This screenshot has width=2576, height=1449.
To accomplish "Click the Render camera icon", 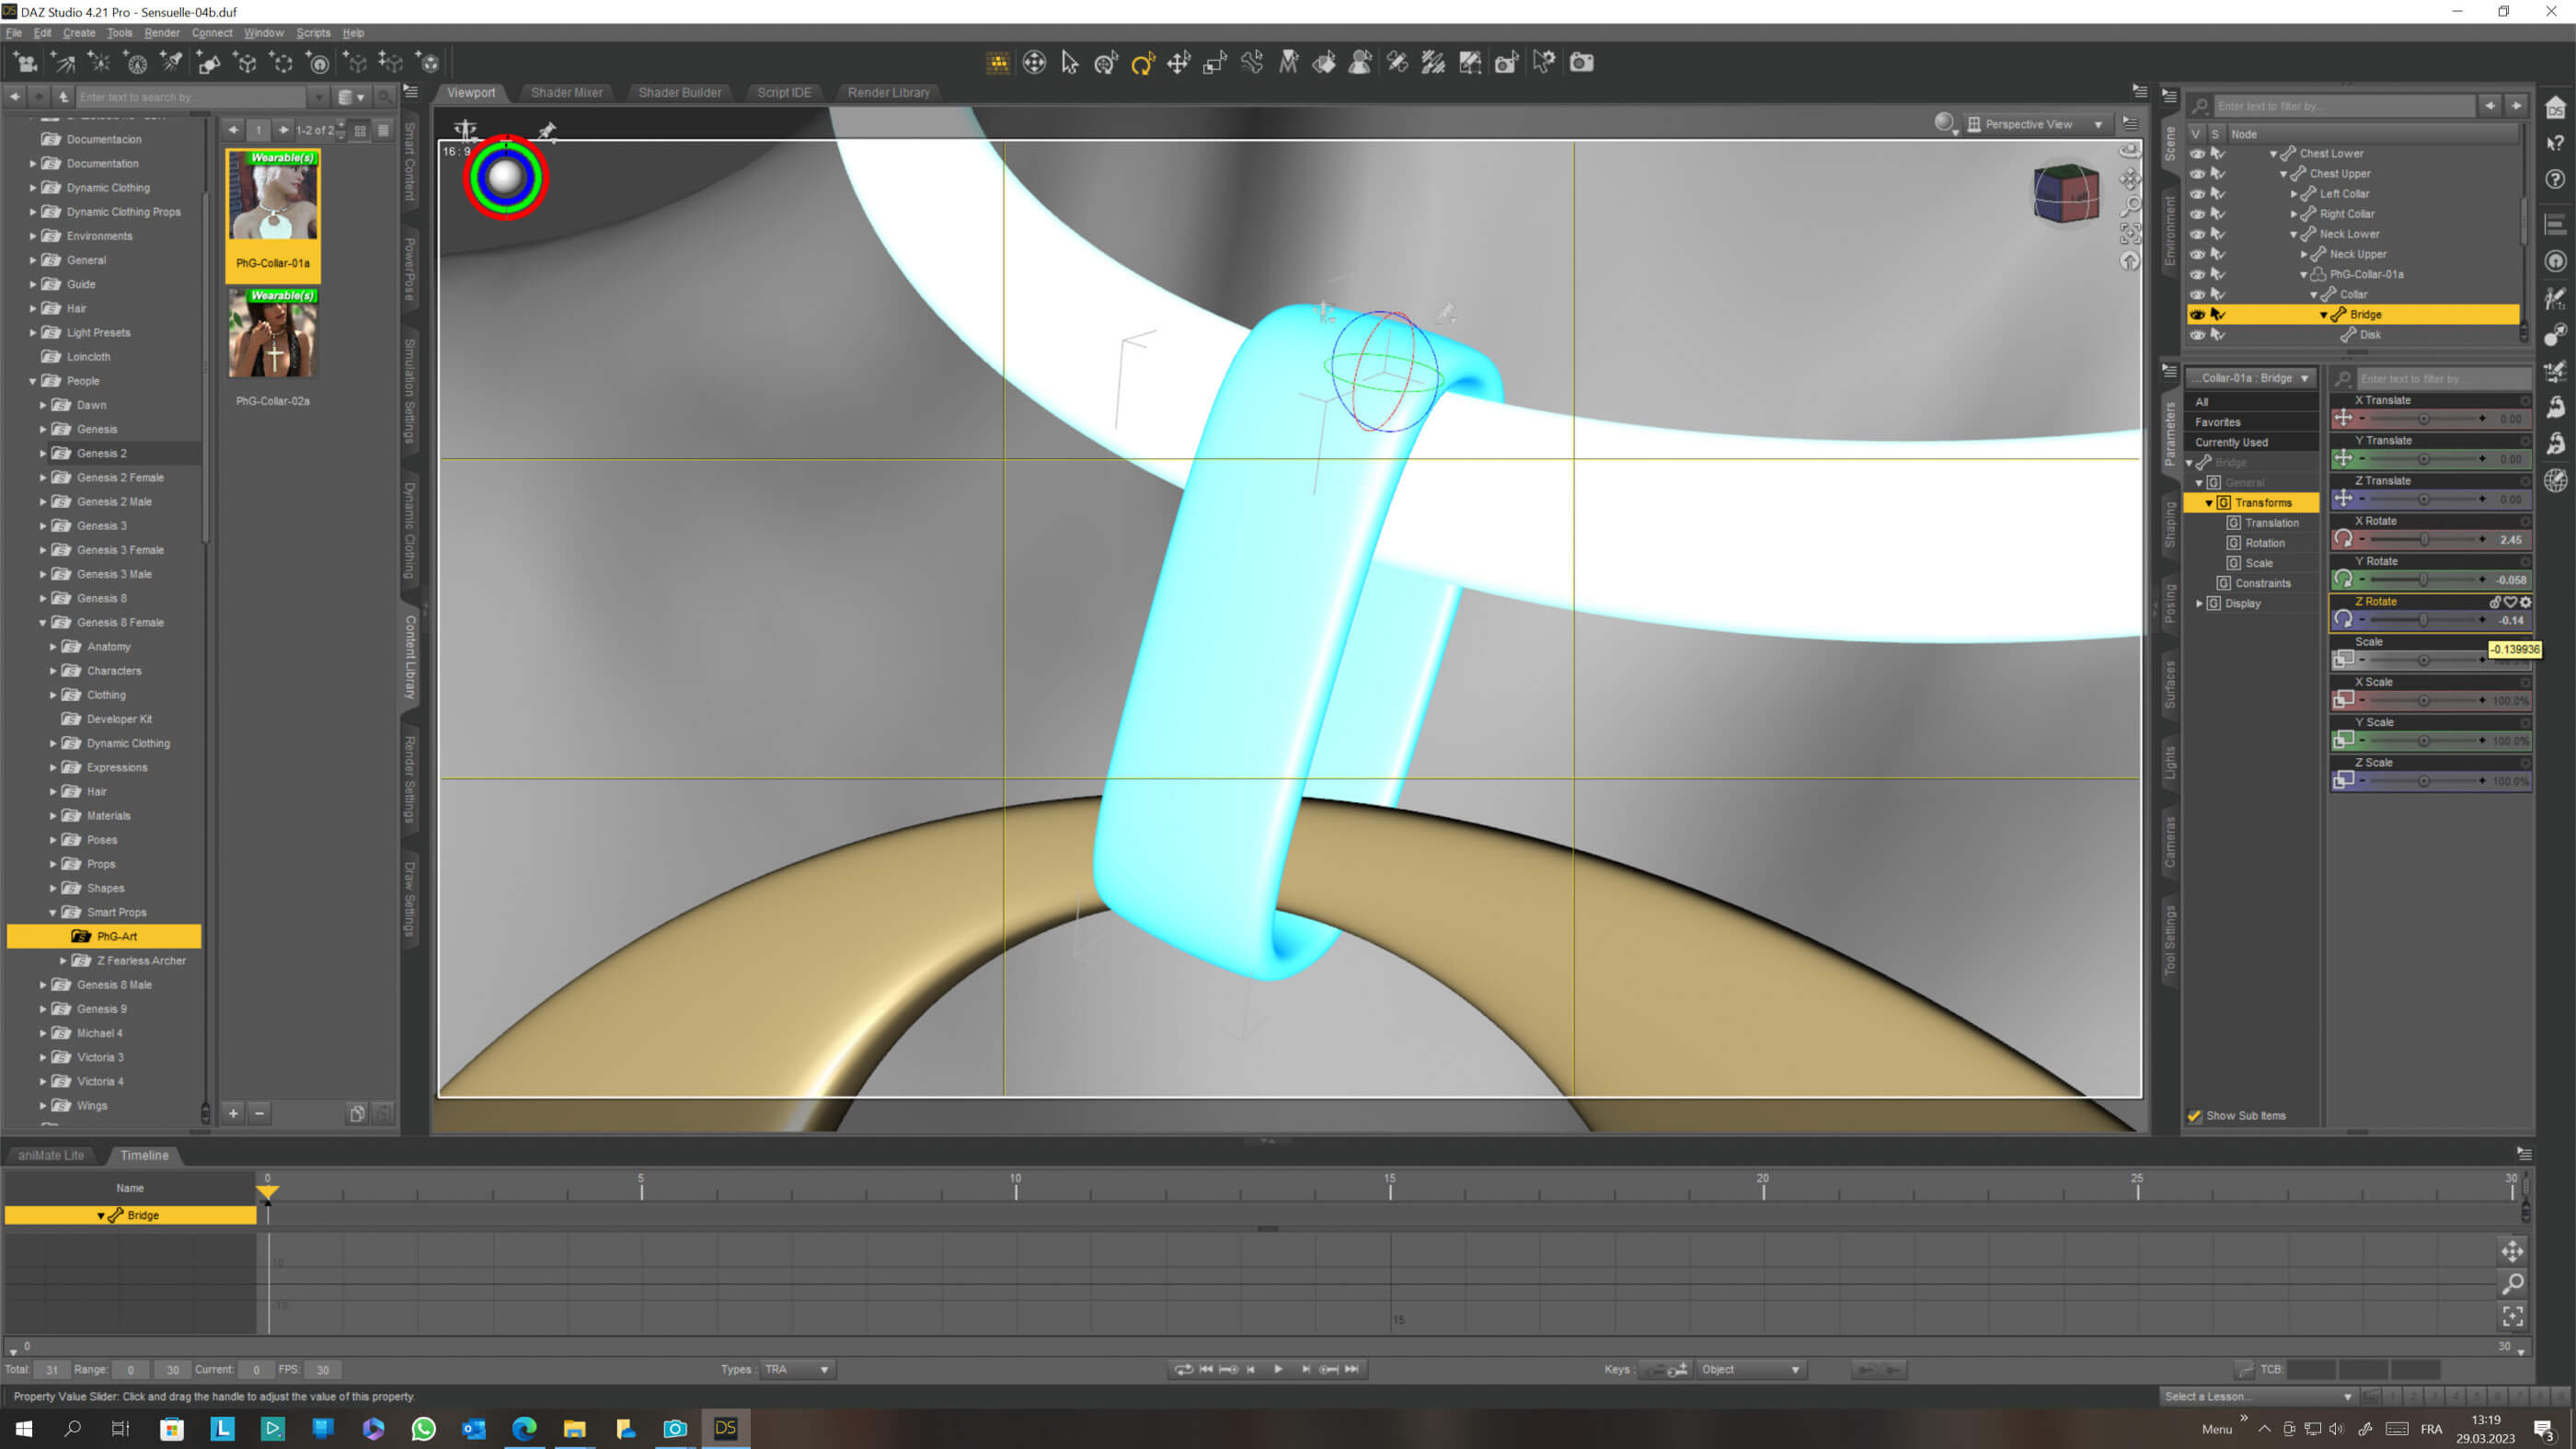I will coord(1581,63).
